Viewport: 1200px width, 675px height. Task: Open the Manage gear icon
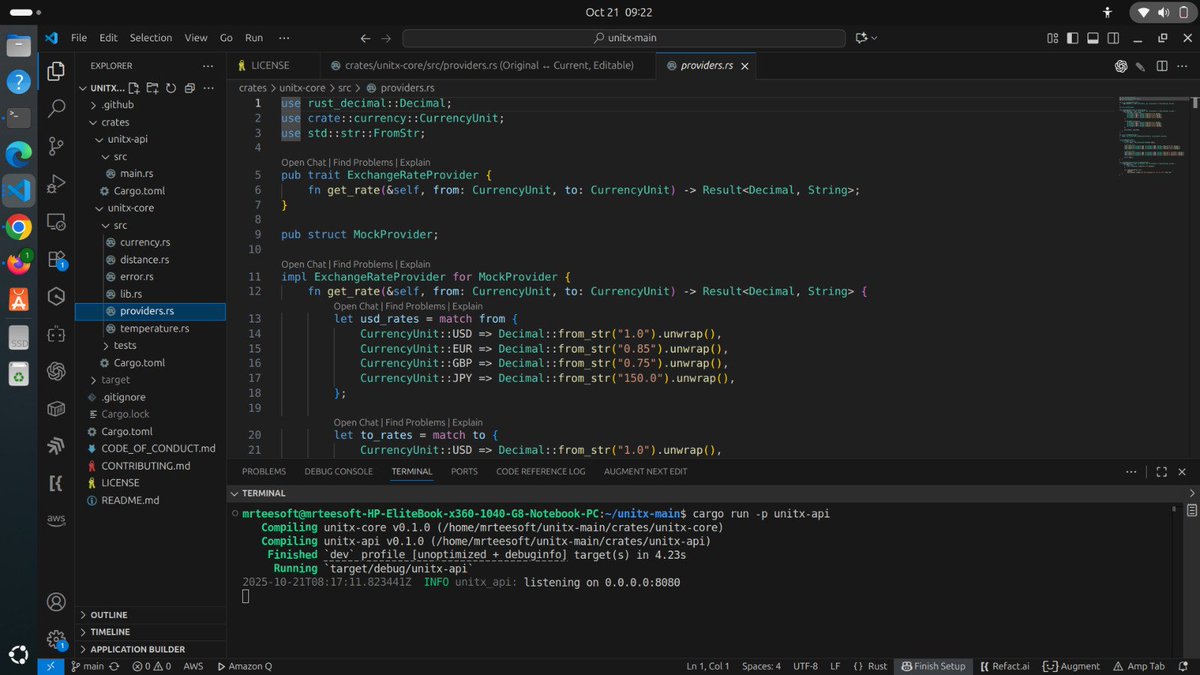56,639
